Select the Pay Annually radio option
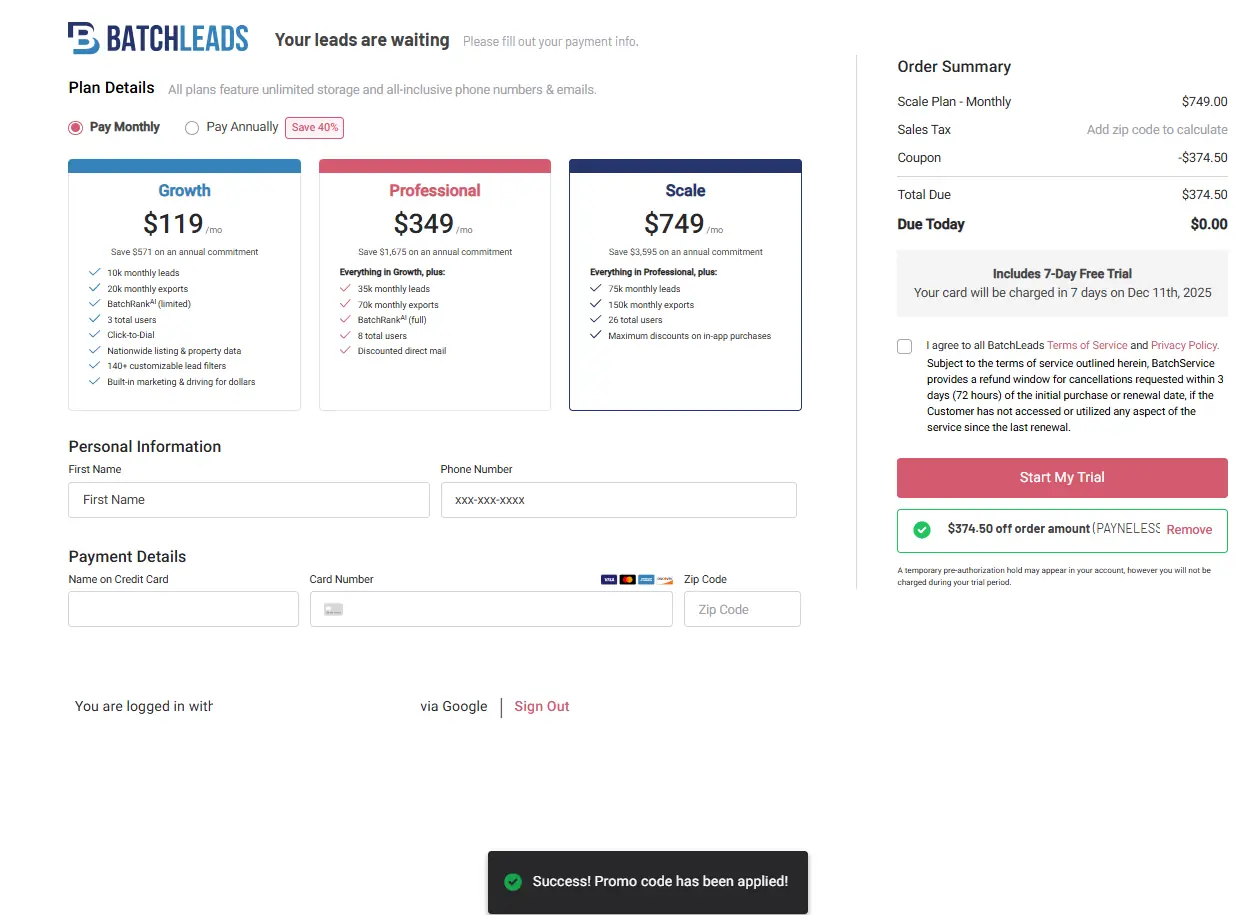 point(192,128)
